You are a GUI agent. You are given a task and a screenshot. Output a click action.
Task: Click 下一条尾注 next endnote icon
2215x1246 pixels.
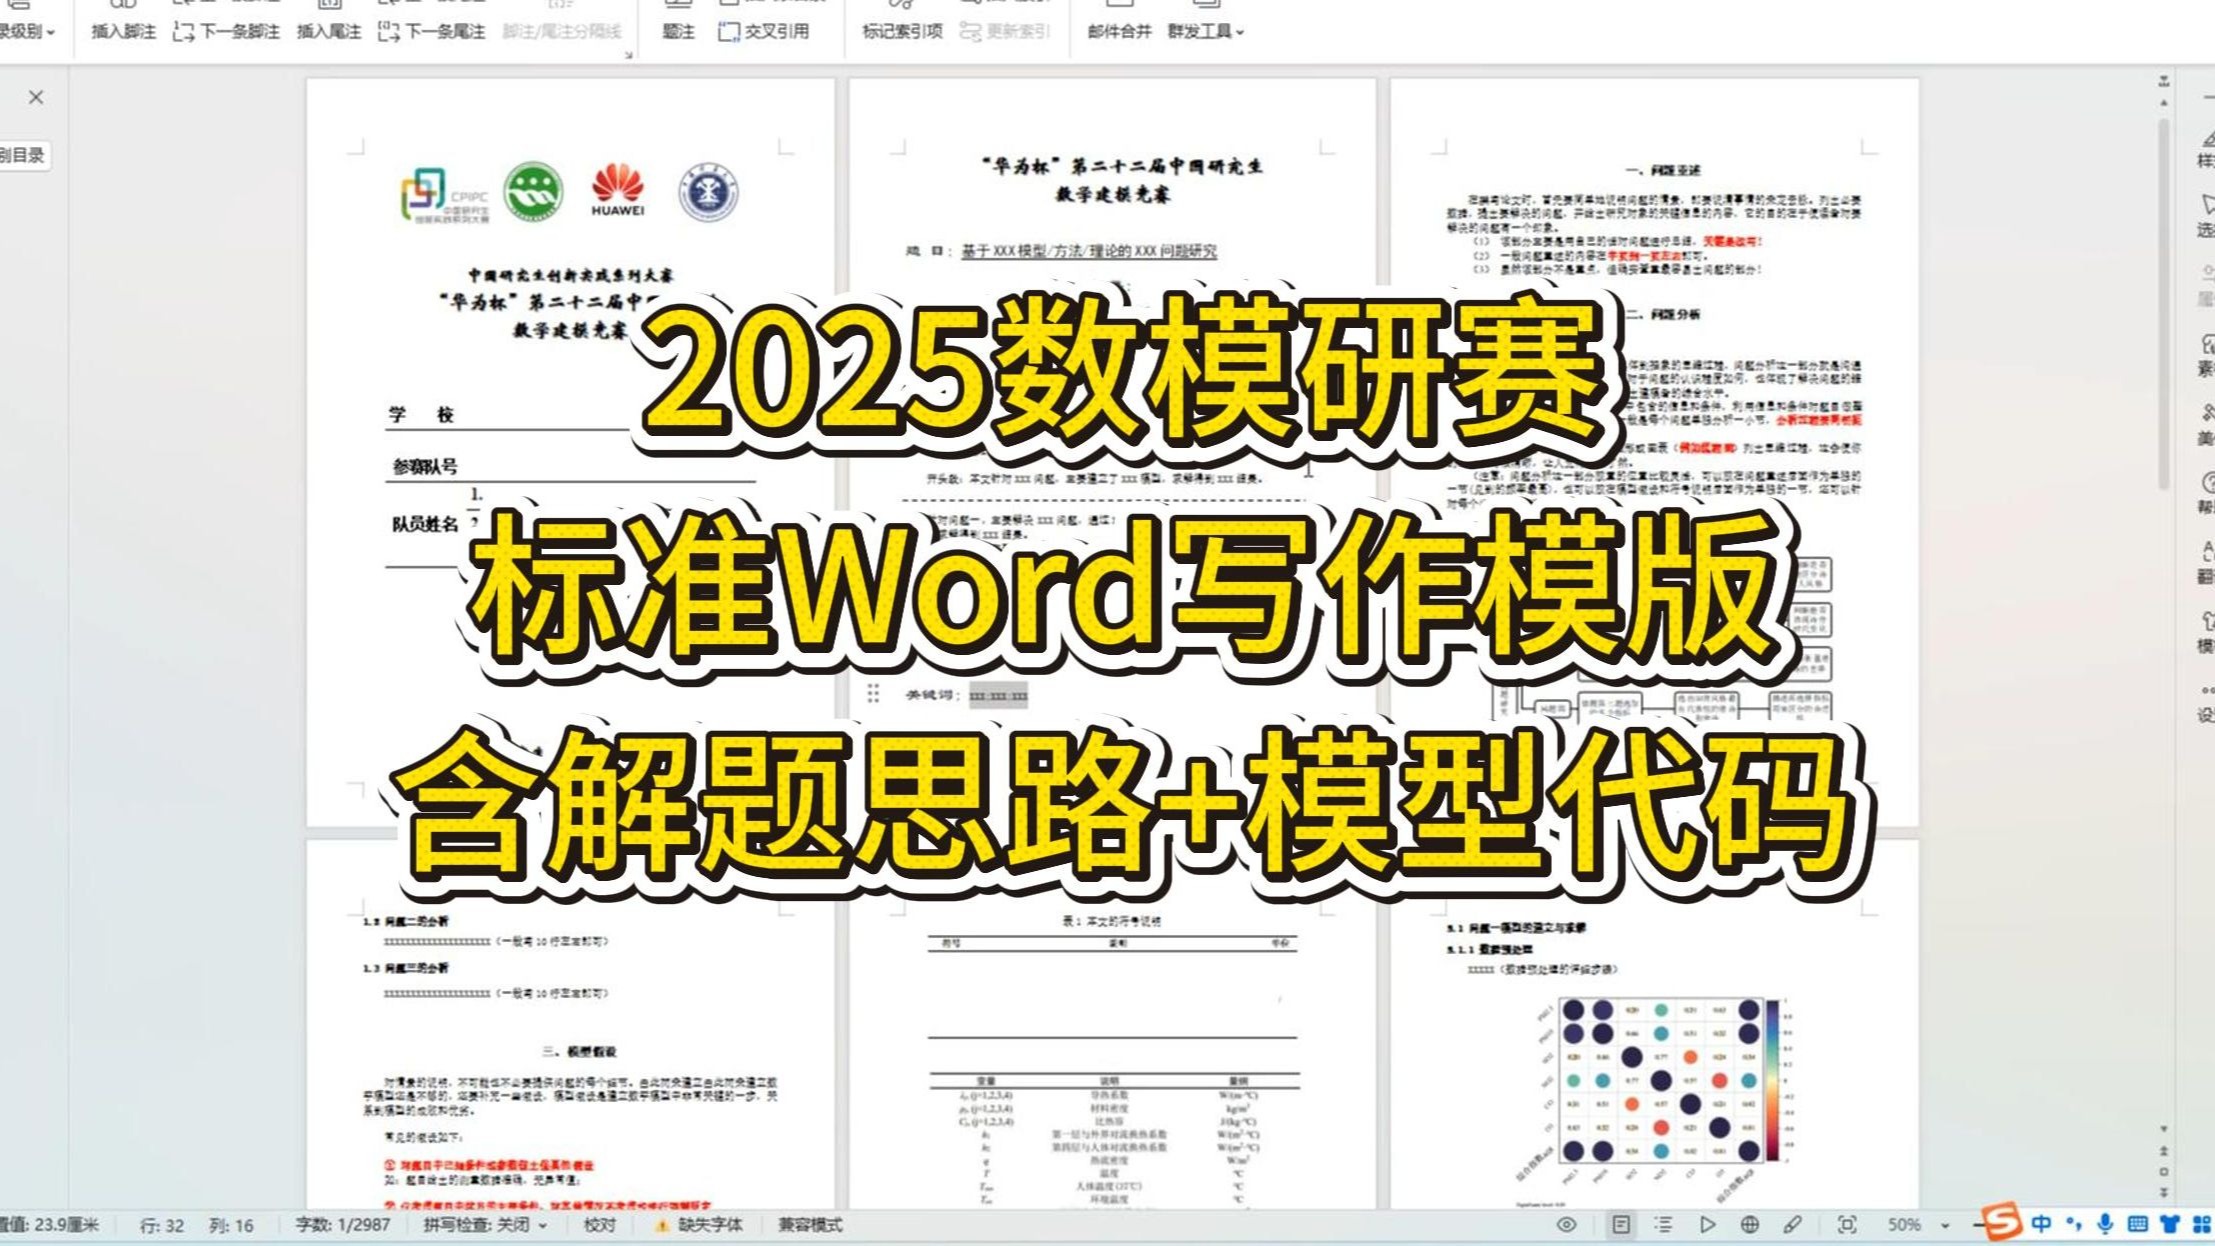coord(389,32)
